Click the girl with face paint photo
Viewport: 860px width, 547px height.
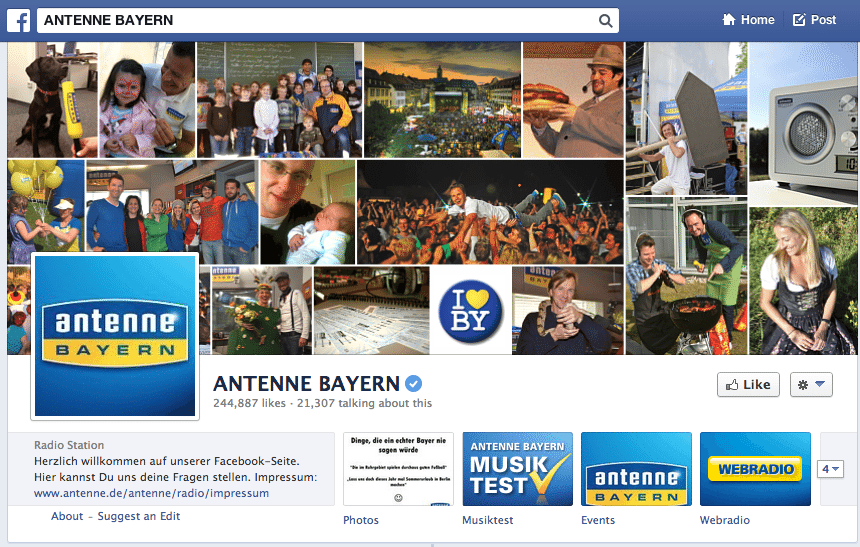point(147,100)
